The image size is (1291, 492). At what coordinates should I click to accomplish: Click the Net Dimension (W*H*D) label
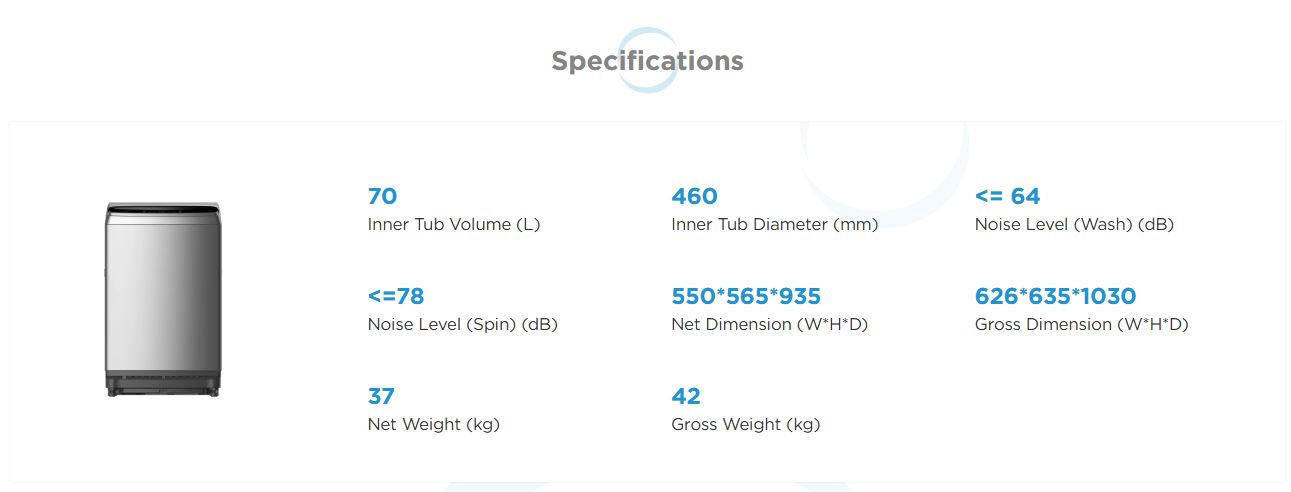[x=770, y=325]
